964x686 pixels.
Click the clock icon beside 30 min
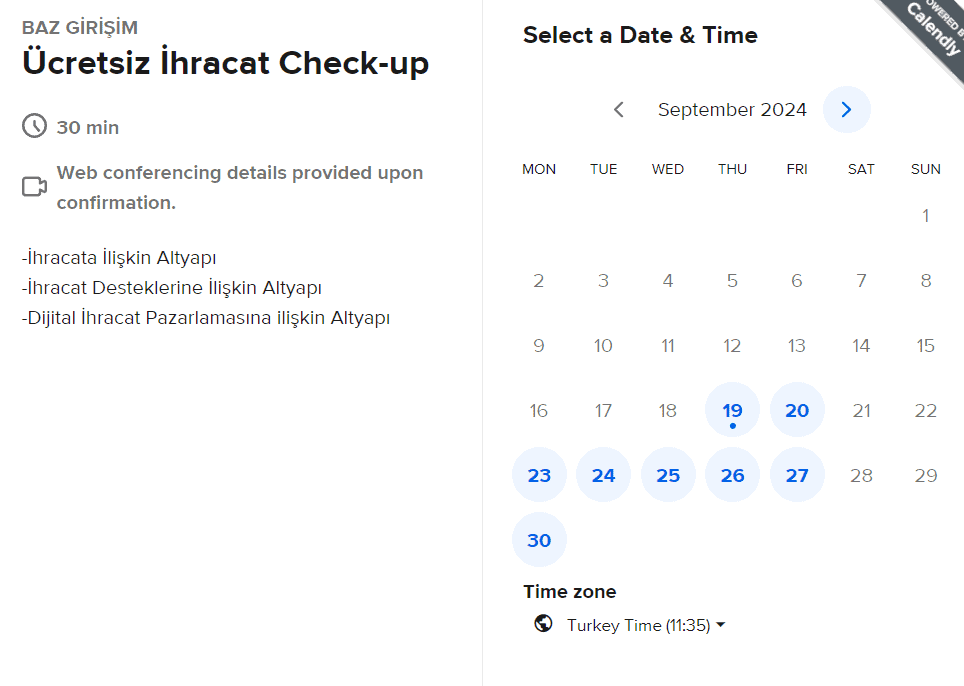pyautogui.click(x=34, y=126)
